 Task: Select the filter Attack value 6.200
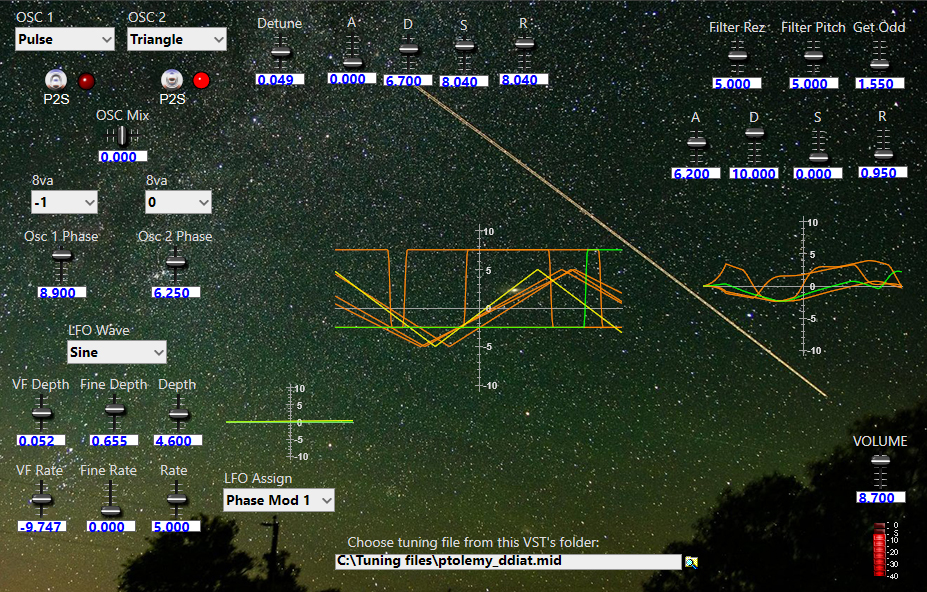coord(696,173)
